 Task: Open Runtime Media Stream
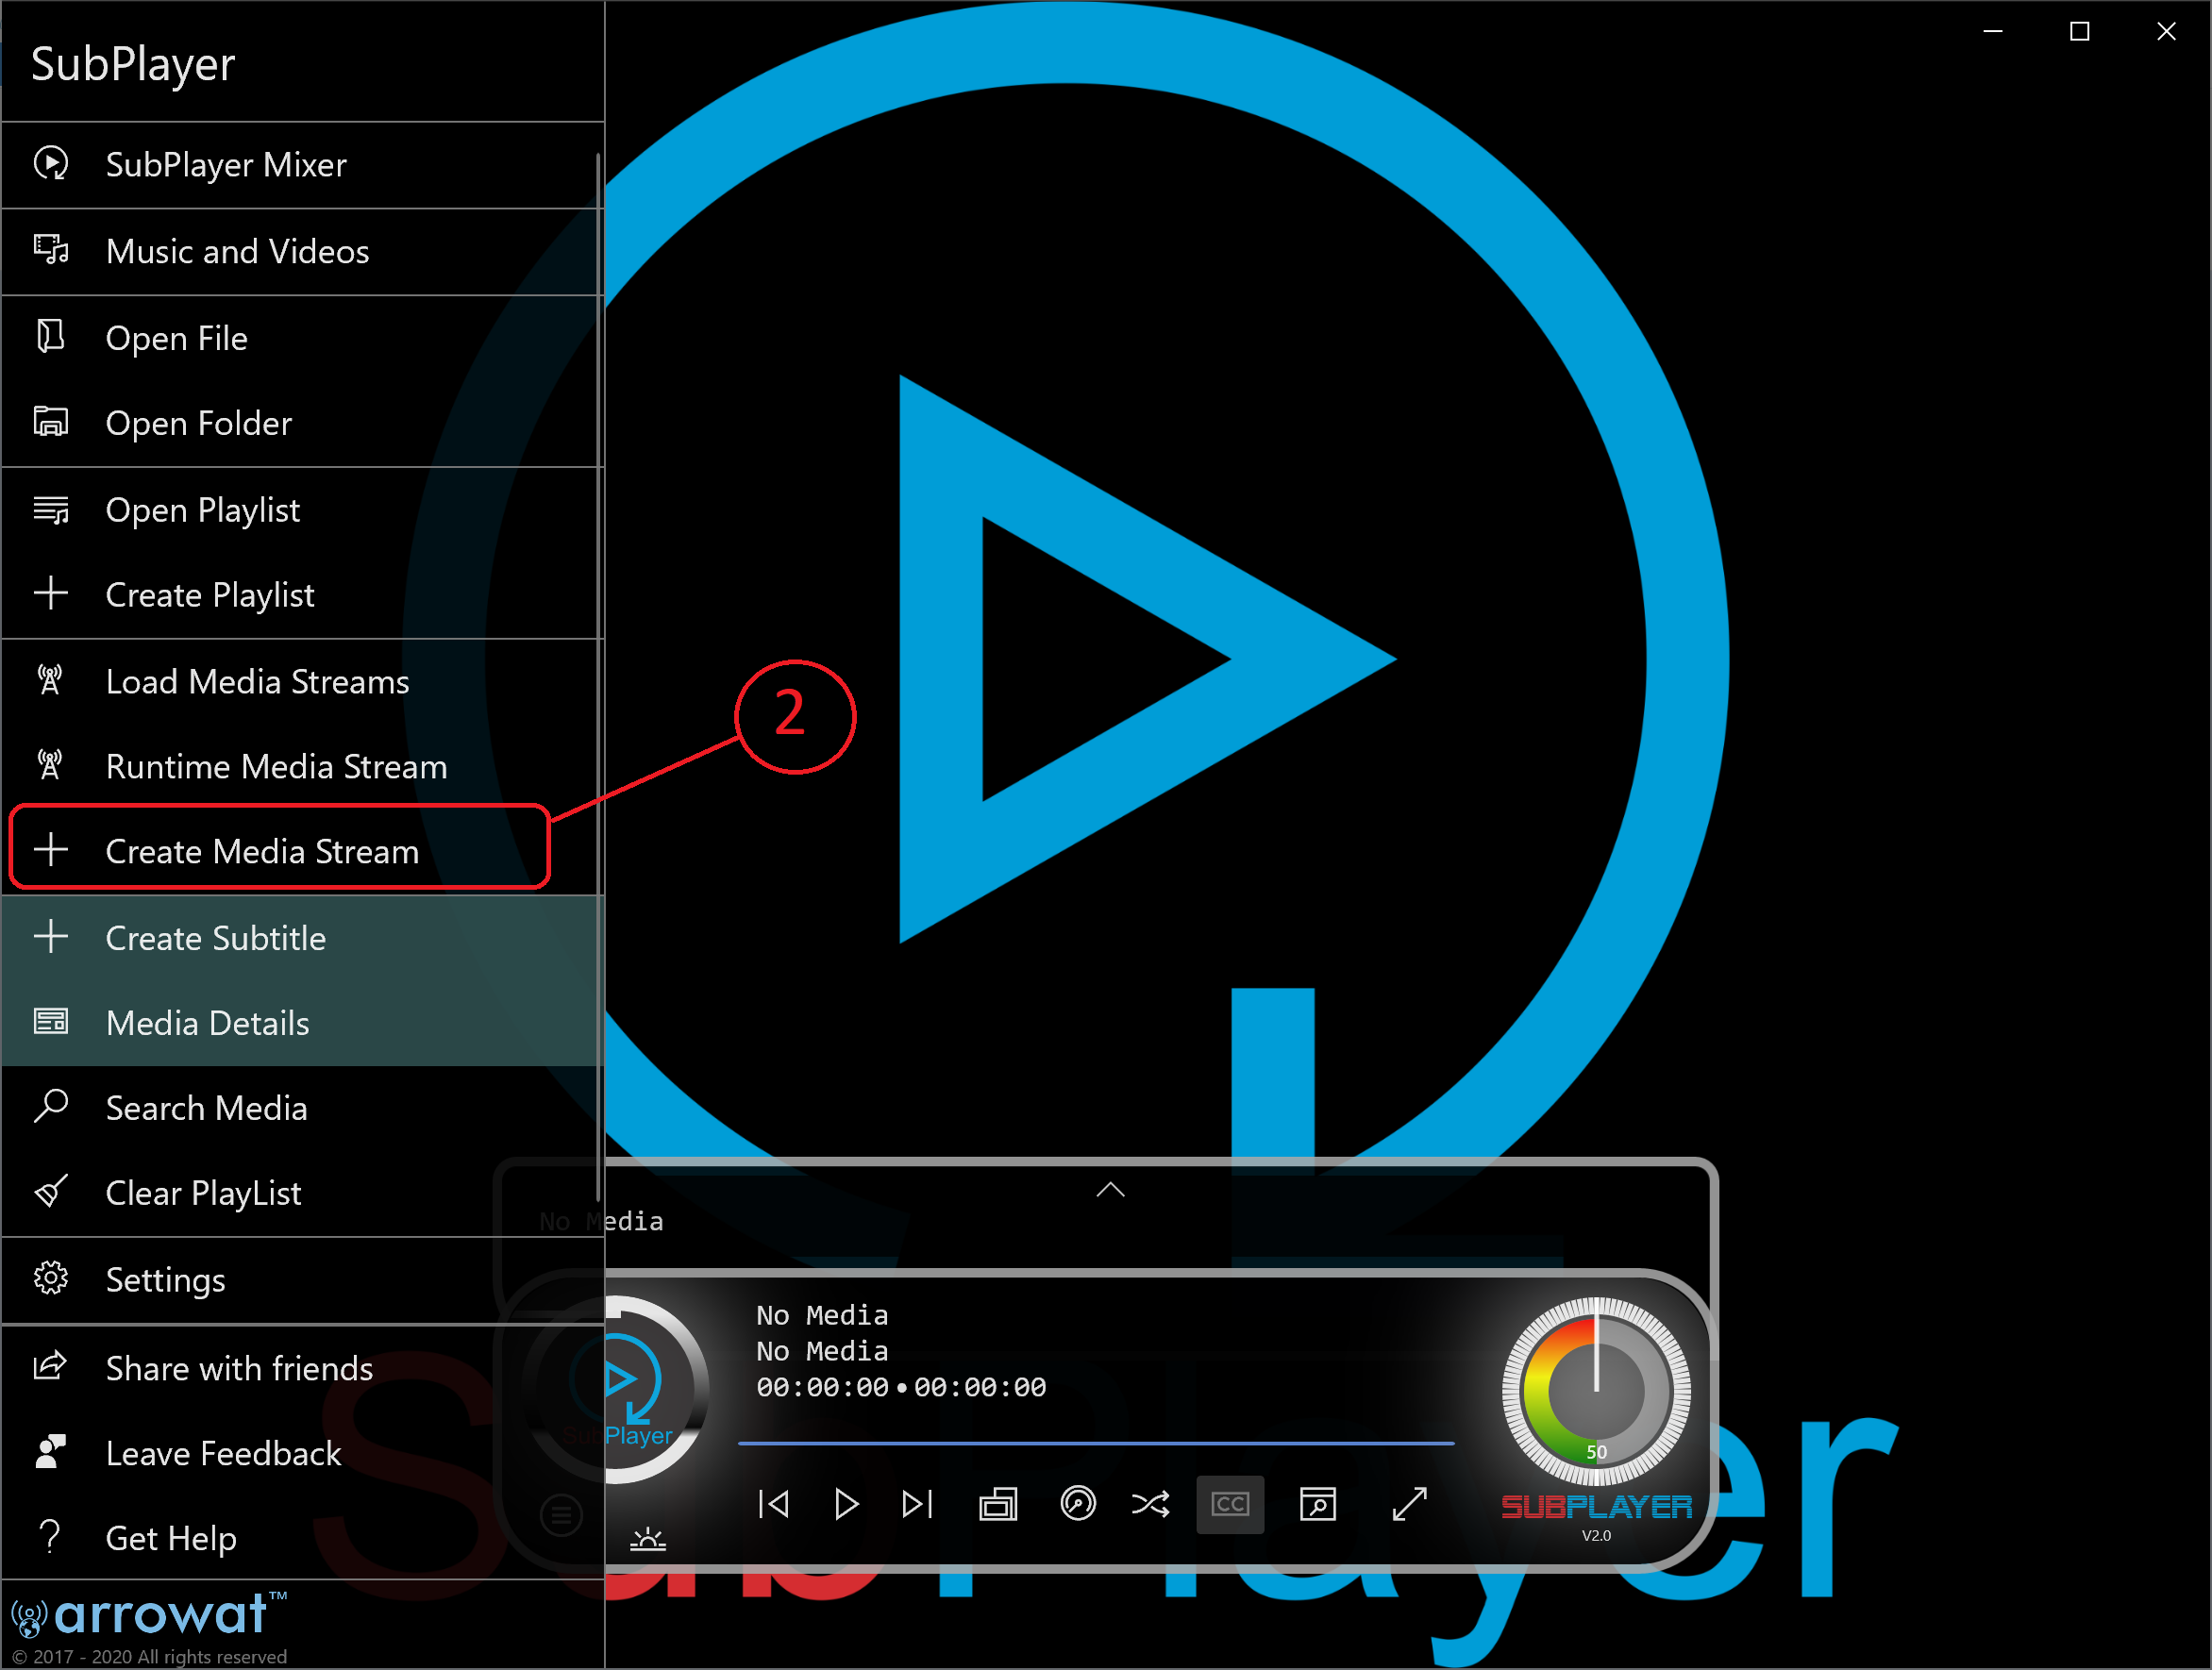click(x=302, y=767)
